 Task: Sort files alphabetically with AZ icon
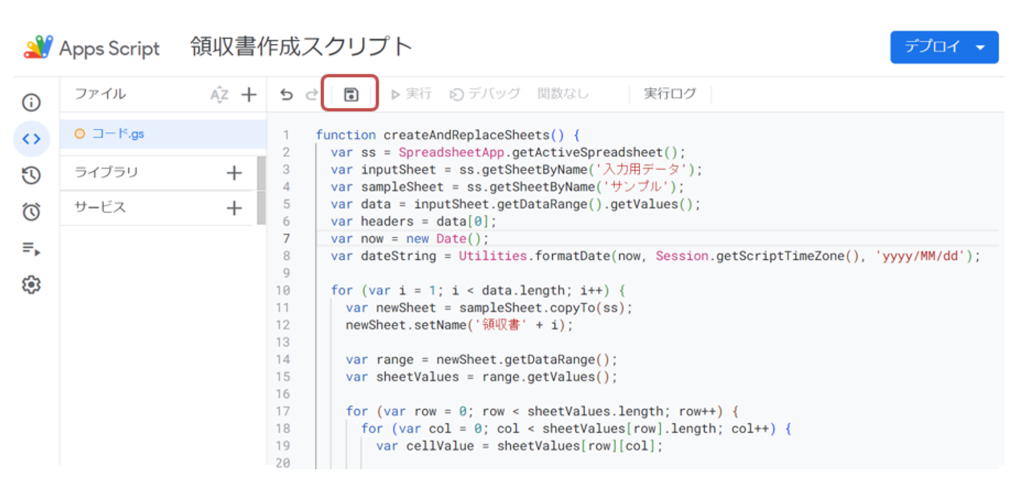pos(219,94)
